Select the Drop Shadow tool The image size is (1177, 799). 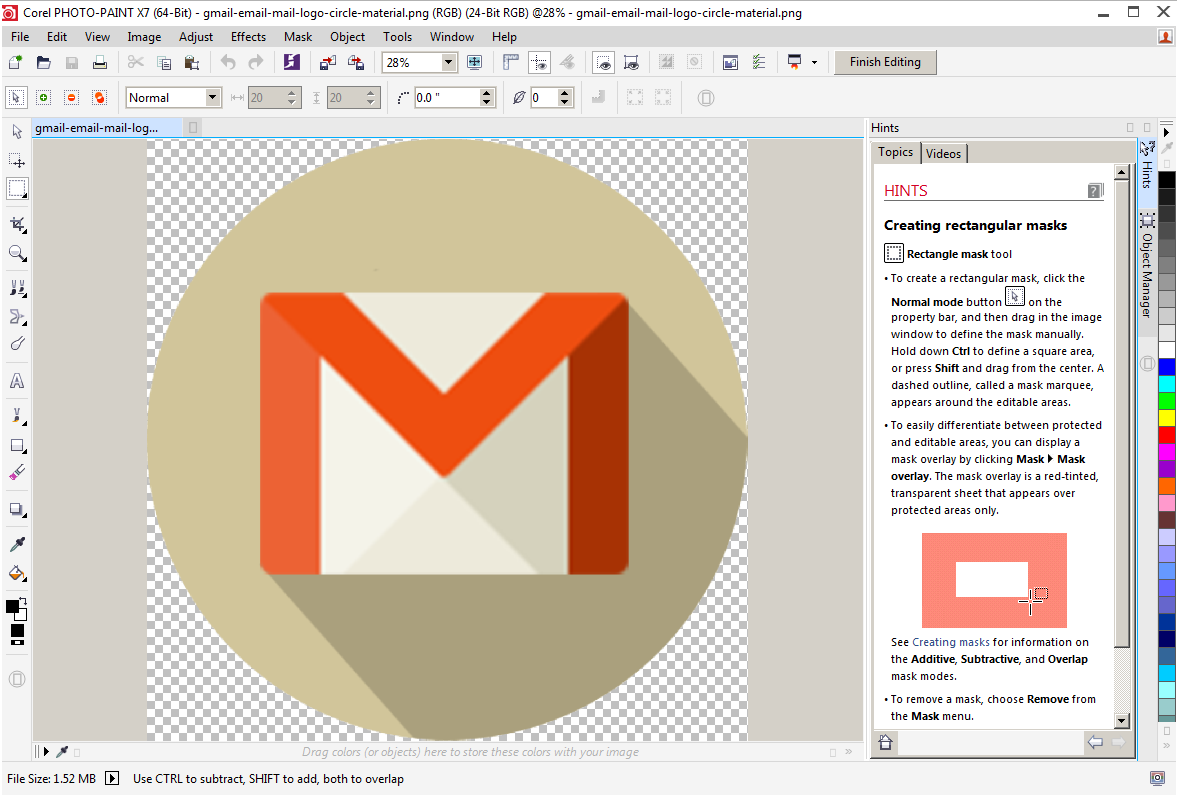point(17,509)
